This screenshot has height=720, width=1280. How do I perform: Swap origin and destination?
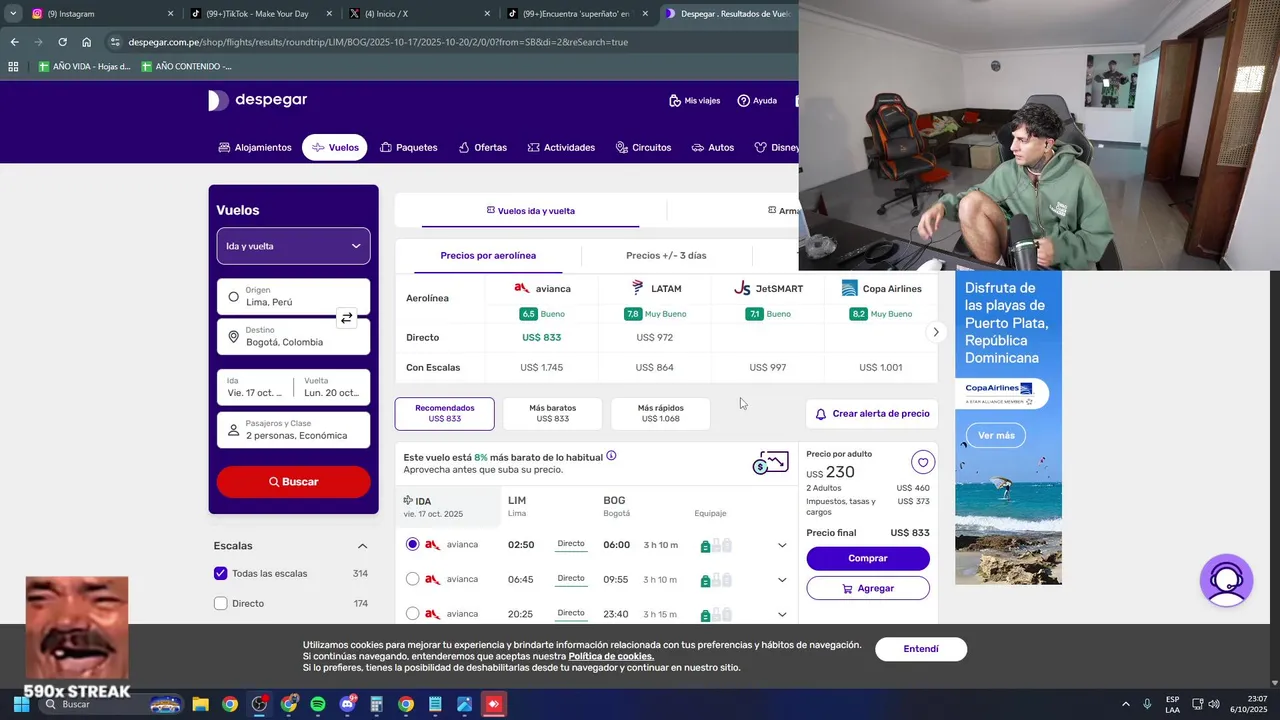346,318
